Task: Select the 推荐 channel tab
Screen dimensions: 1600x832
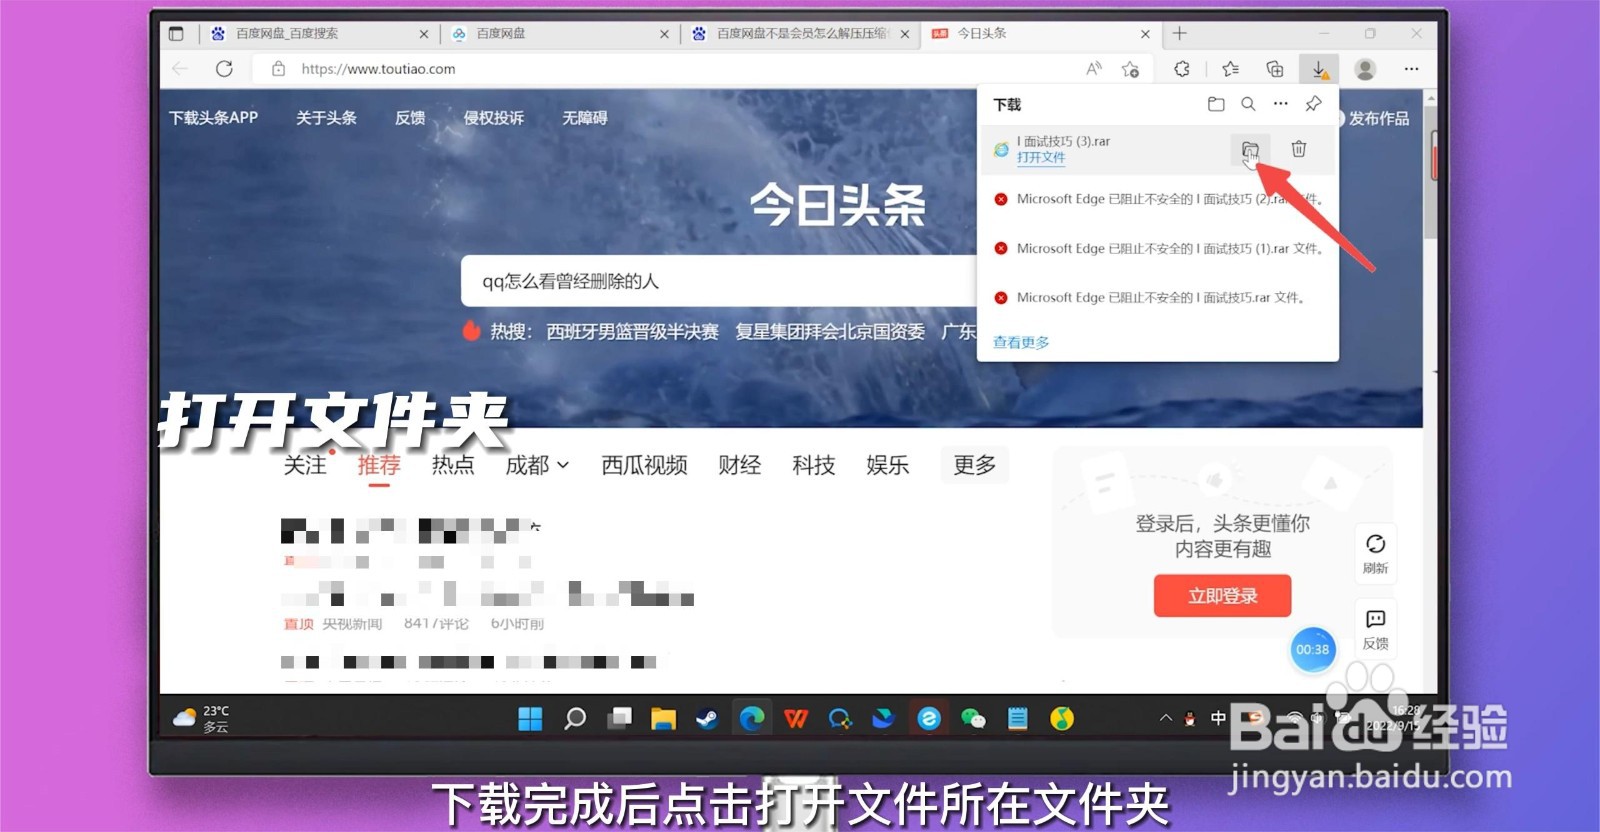Action: point(379,465)
